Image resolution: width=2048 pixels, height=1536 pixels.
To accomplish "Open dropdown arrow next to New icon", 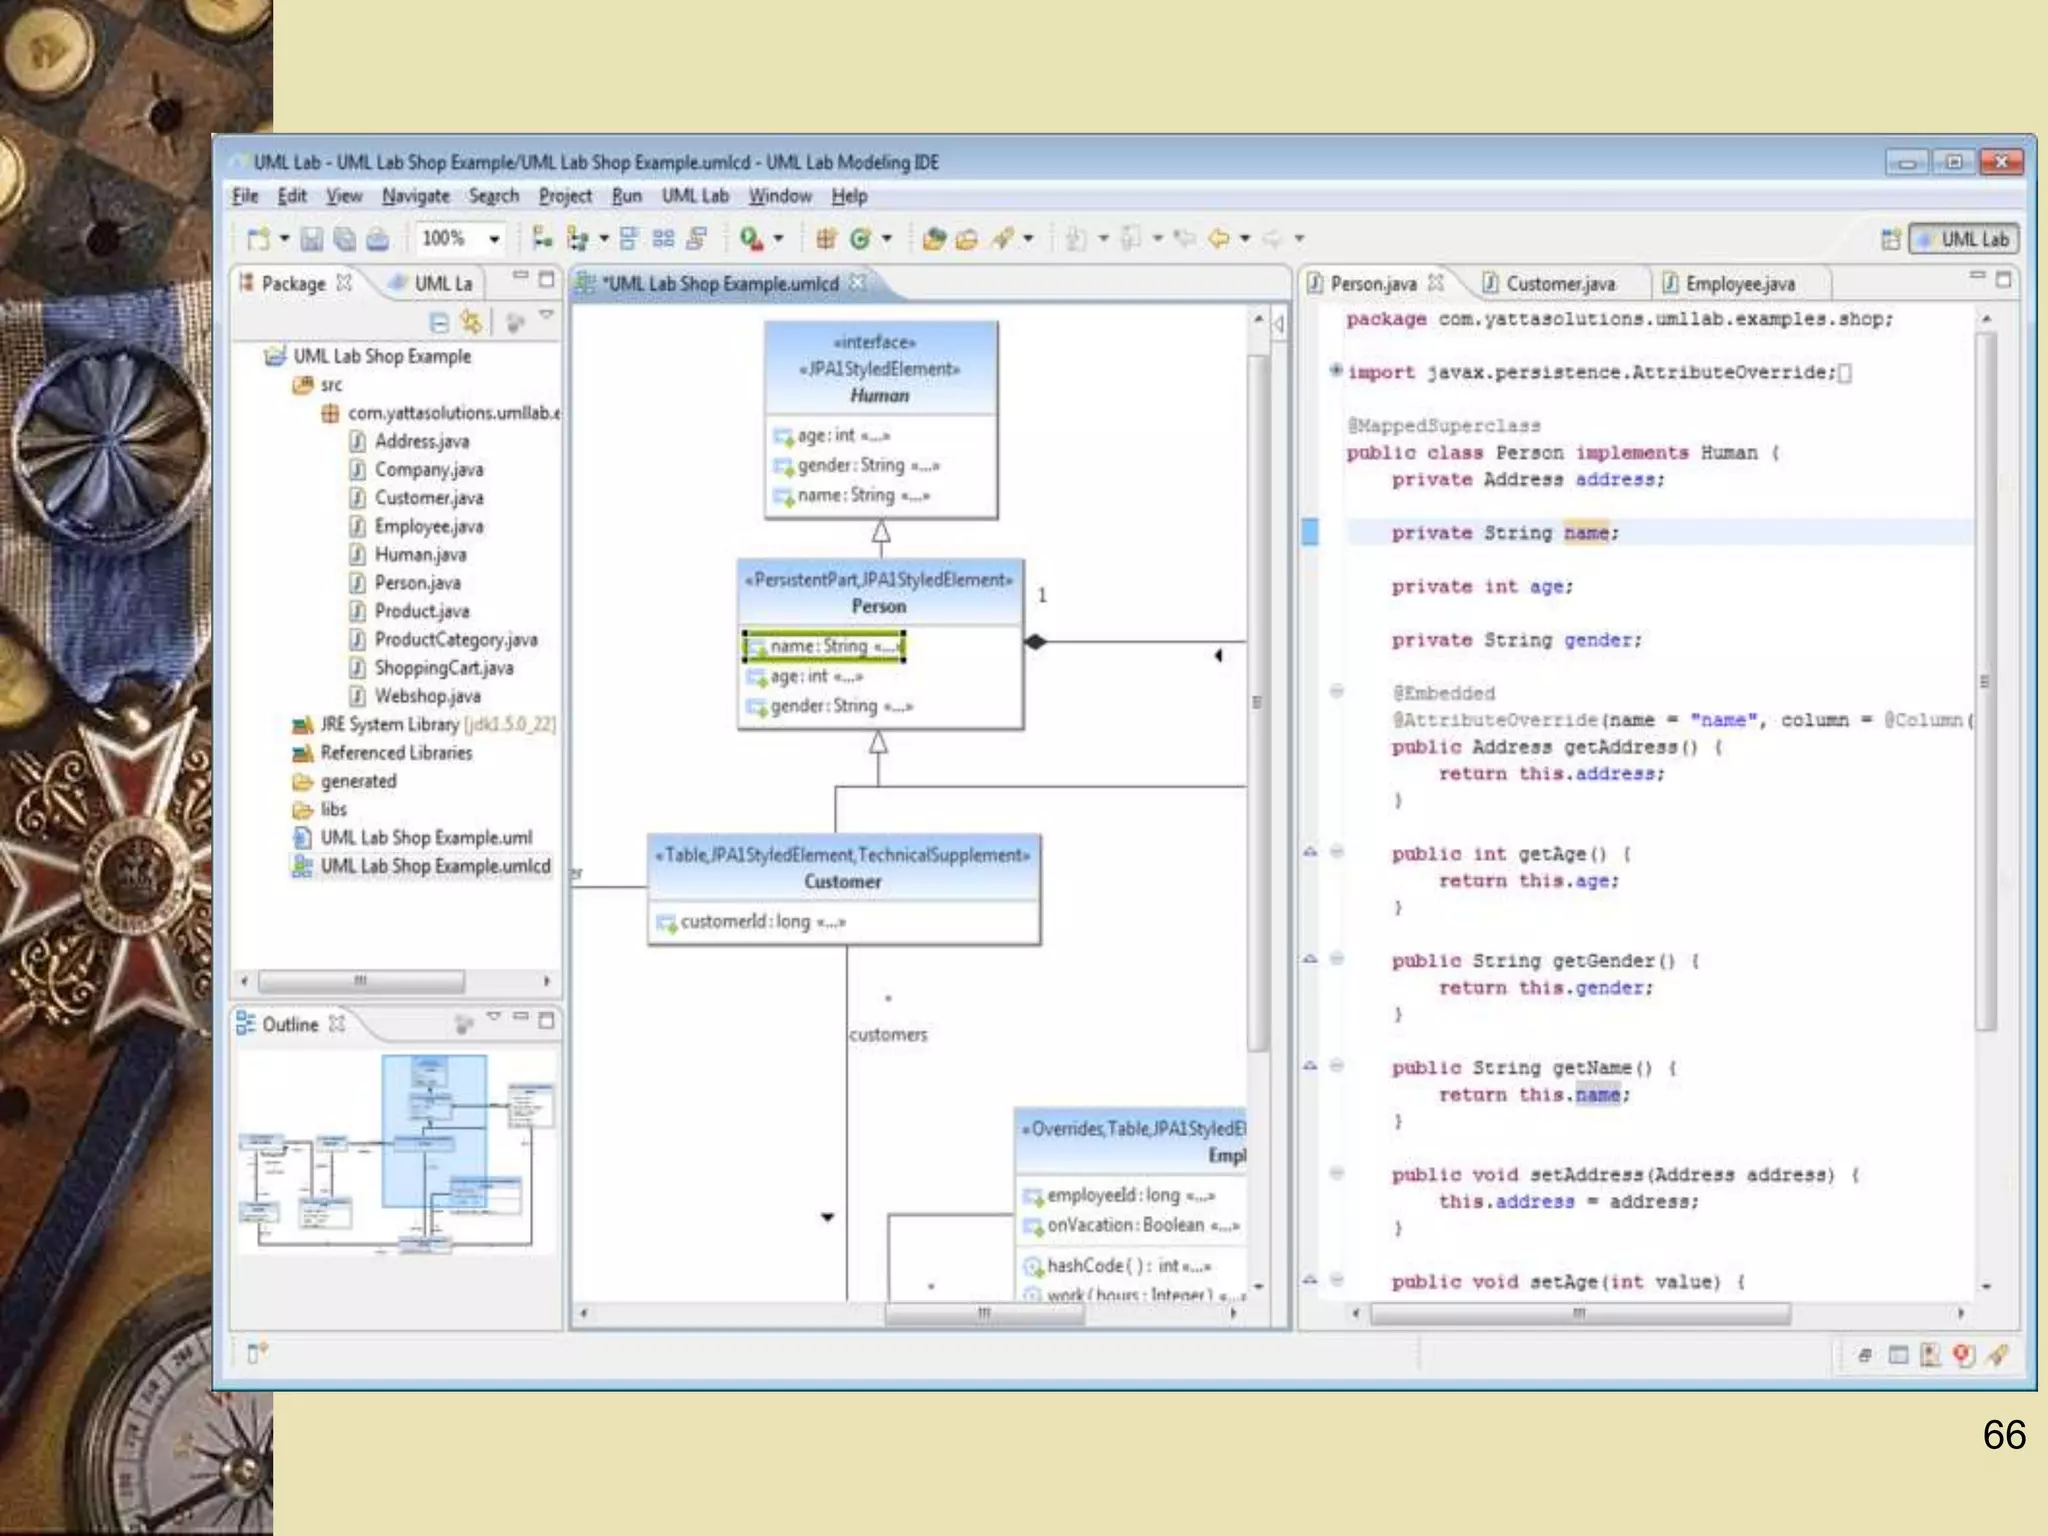I will click(284, 239).
